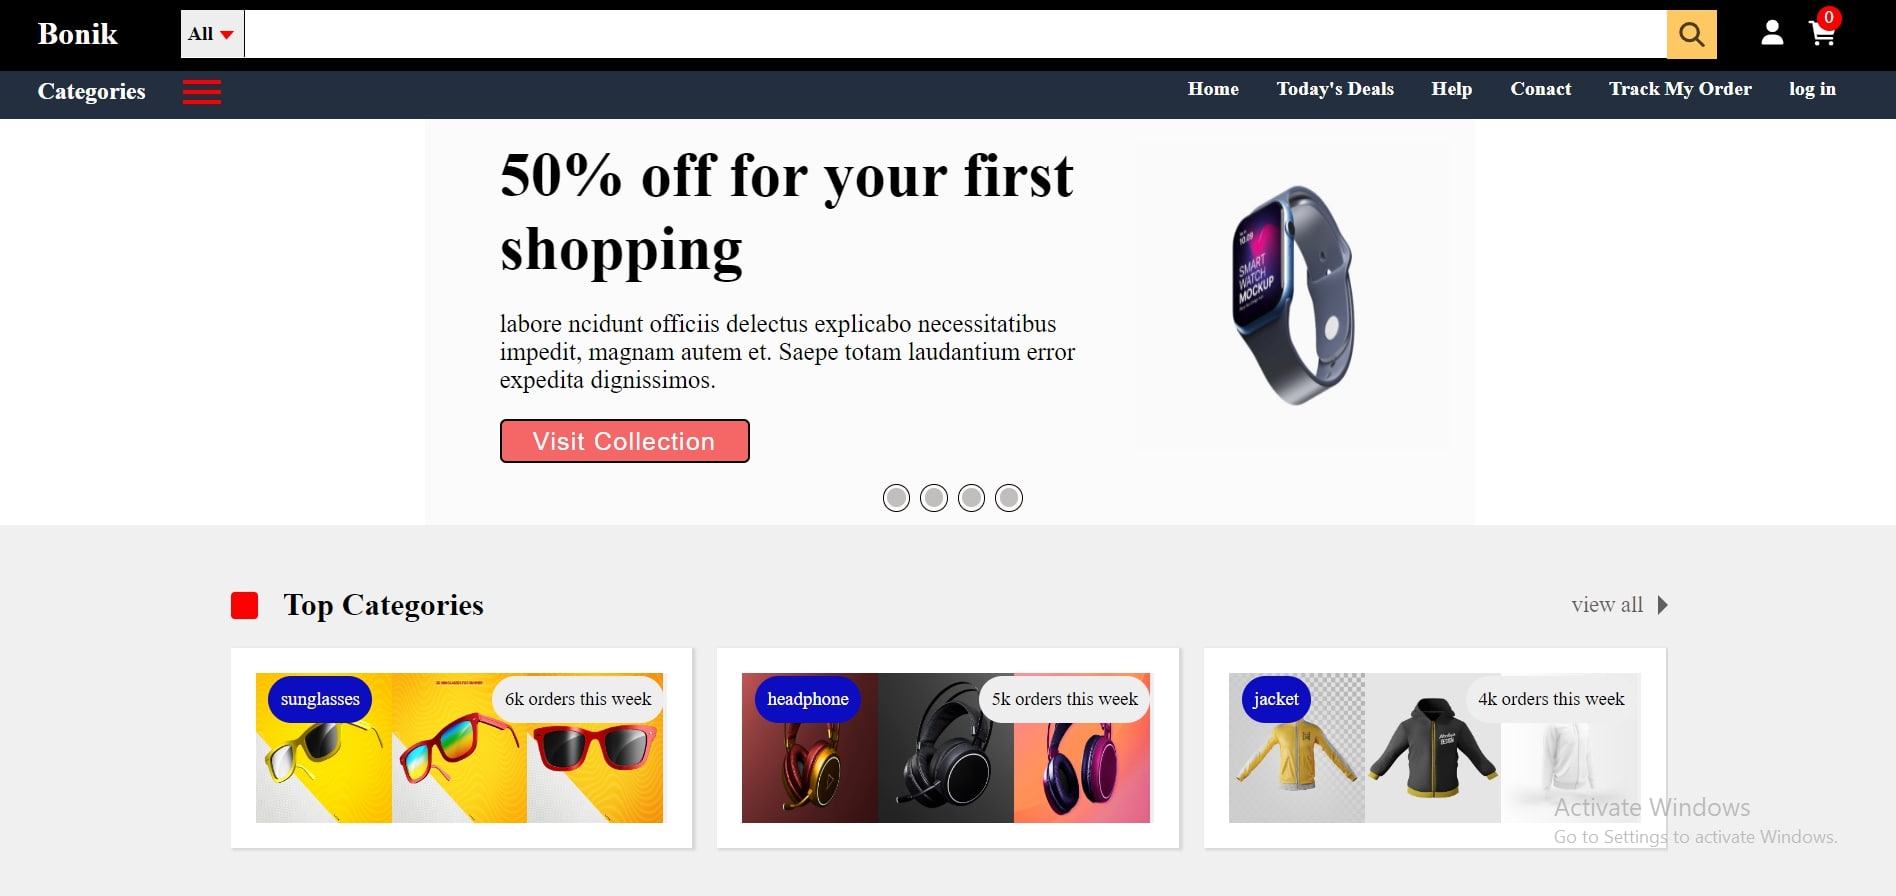Open Track My Order menu item

[1680, 89]
